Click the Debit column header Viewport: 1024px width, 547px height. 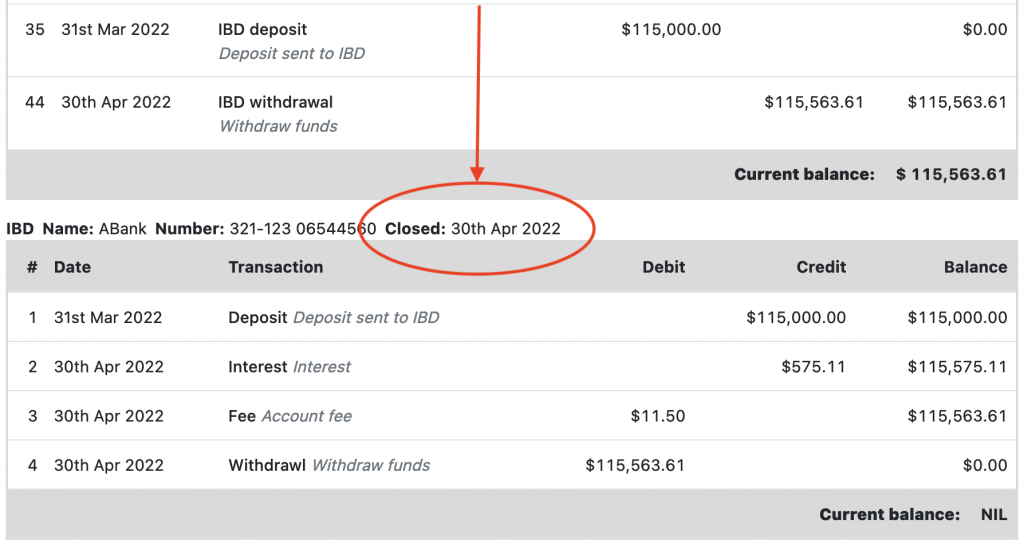[x=664, y=267]
